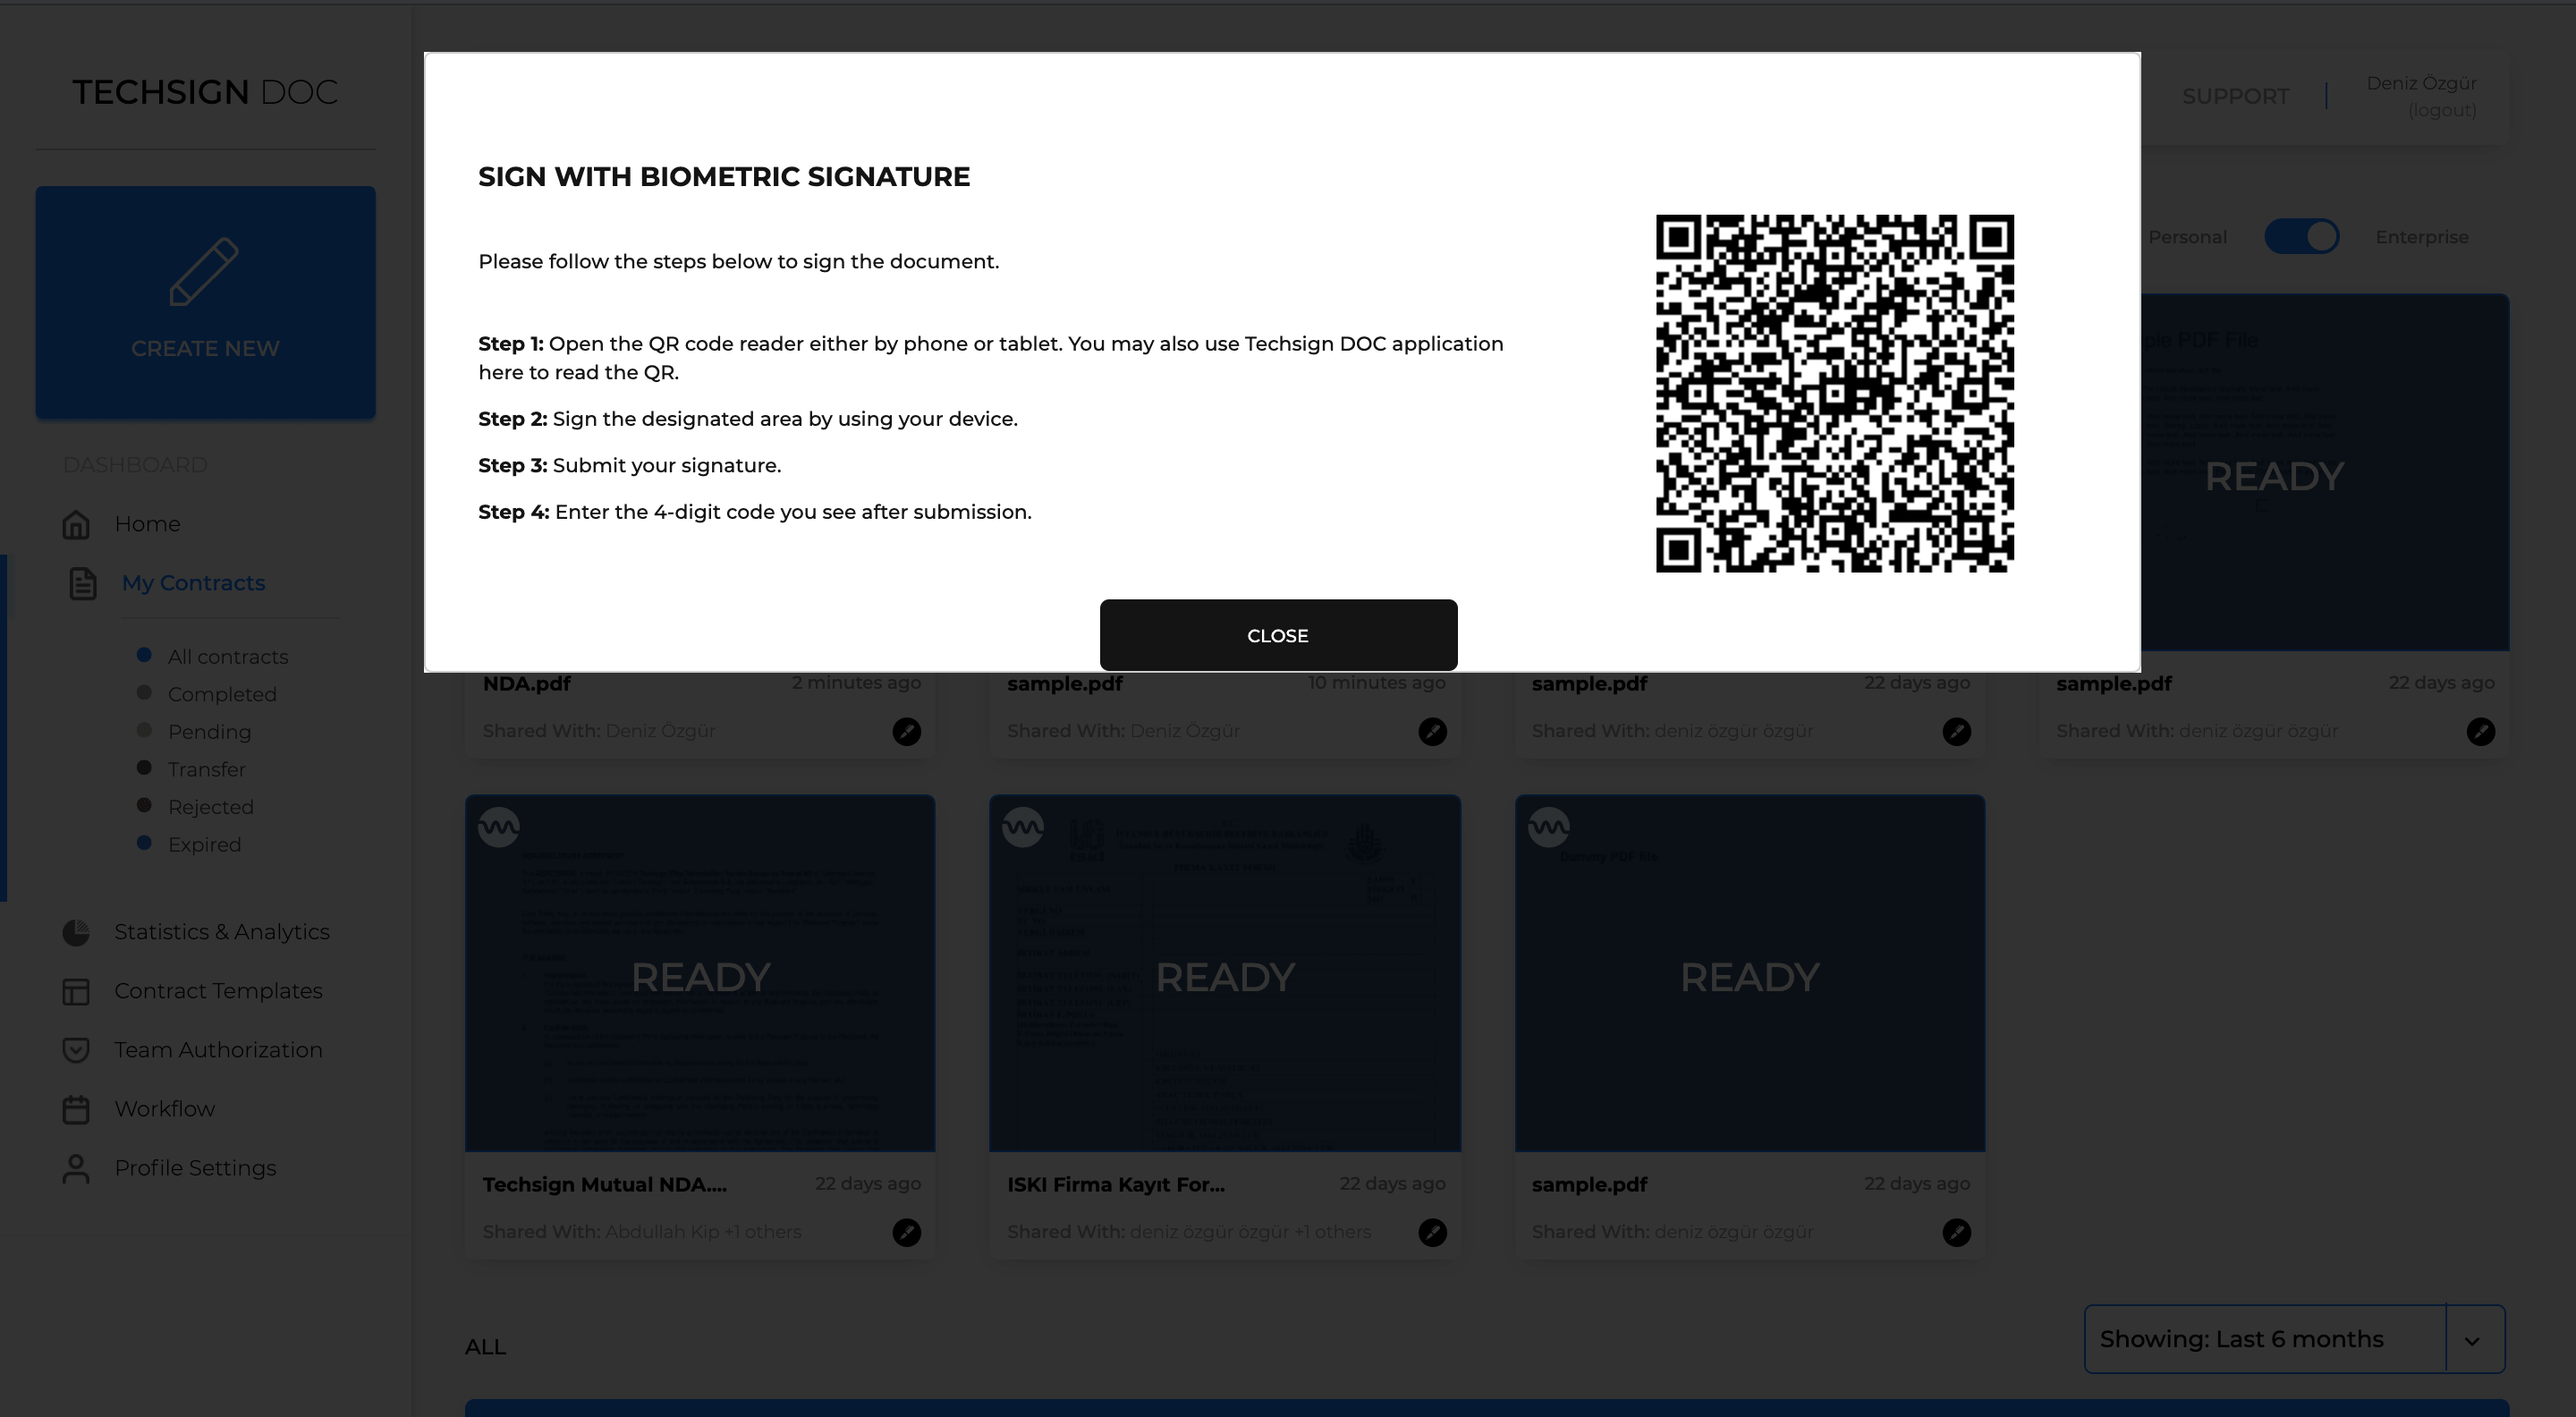The image size is (2576, 1417).
Task: Go to Home menu item
Action: pos(147,524)
